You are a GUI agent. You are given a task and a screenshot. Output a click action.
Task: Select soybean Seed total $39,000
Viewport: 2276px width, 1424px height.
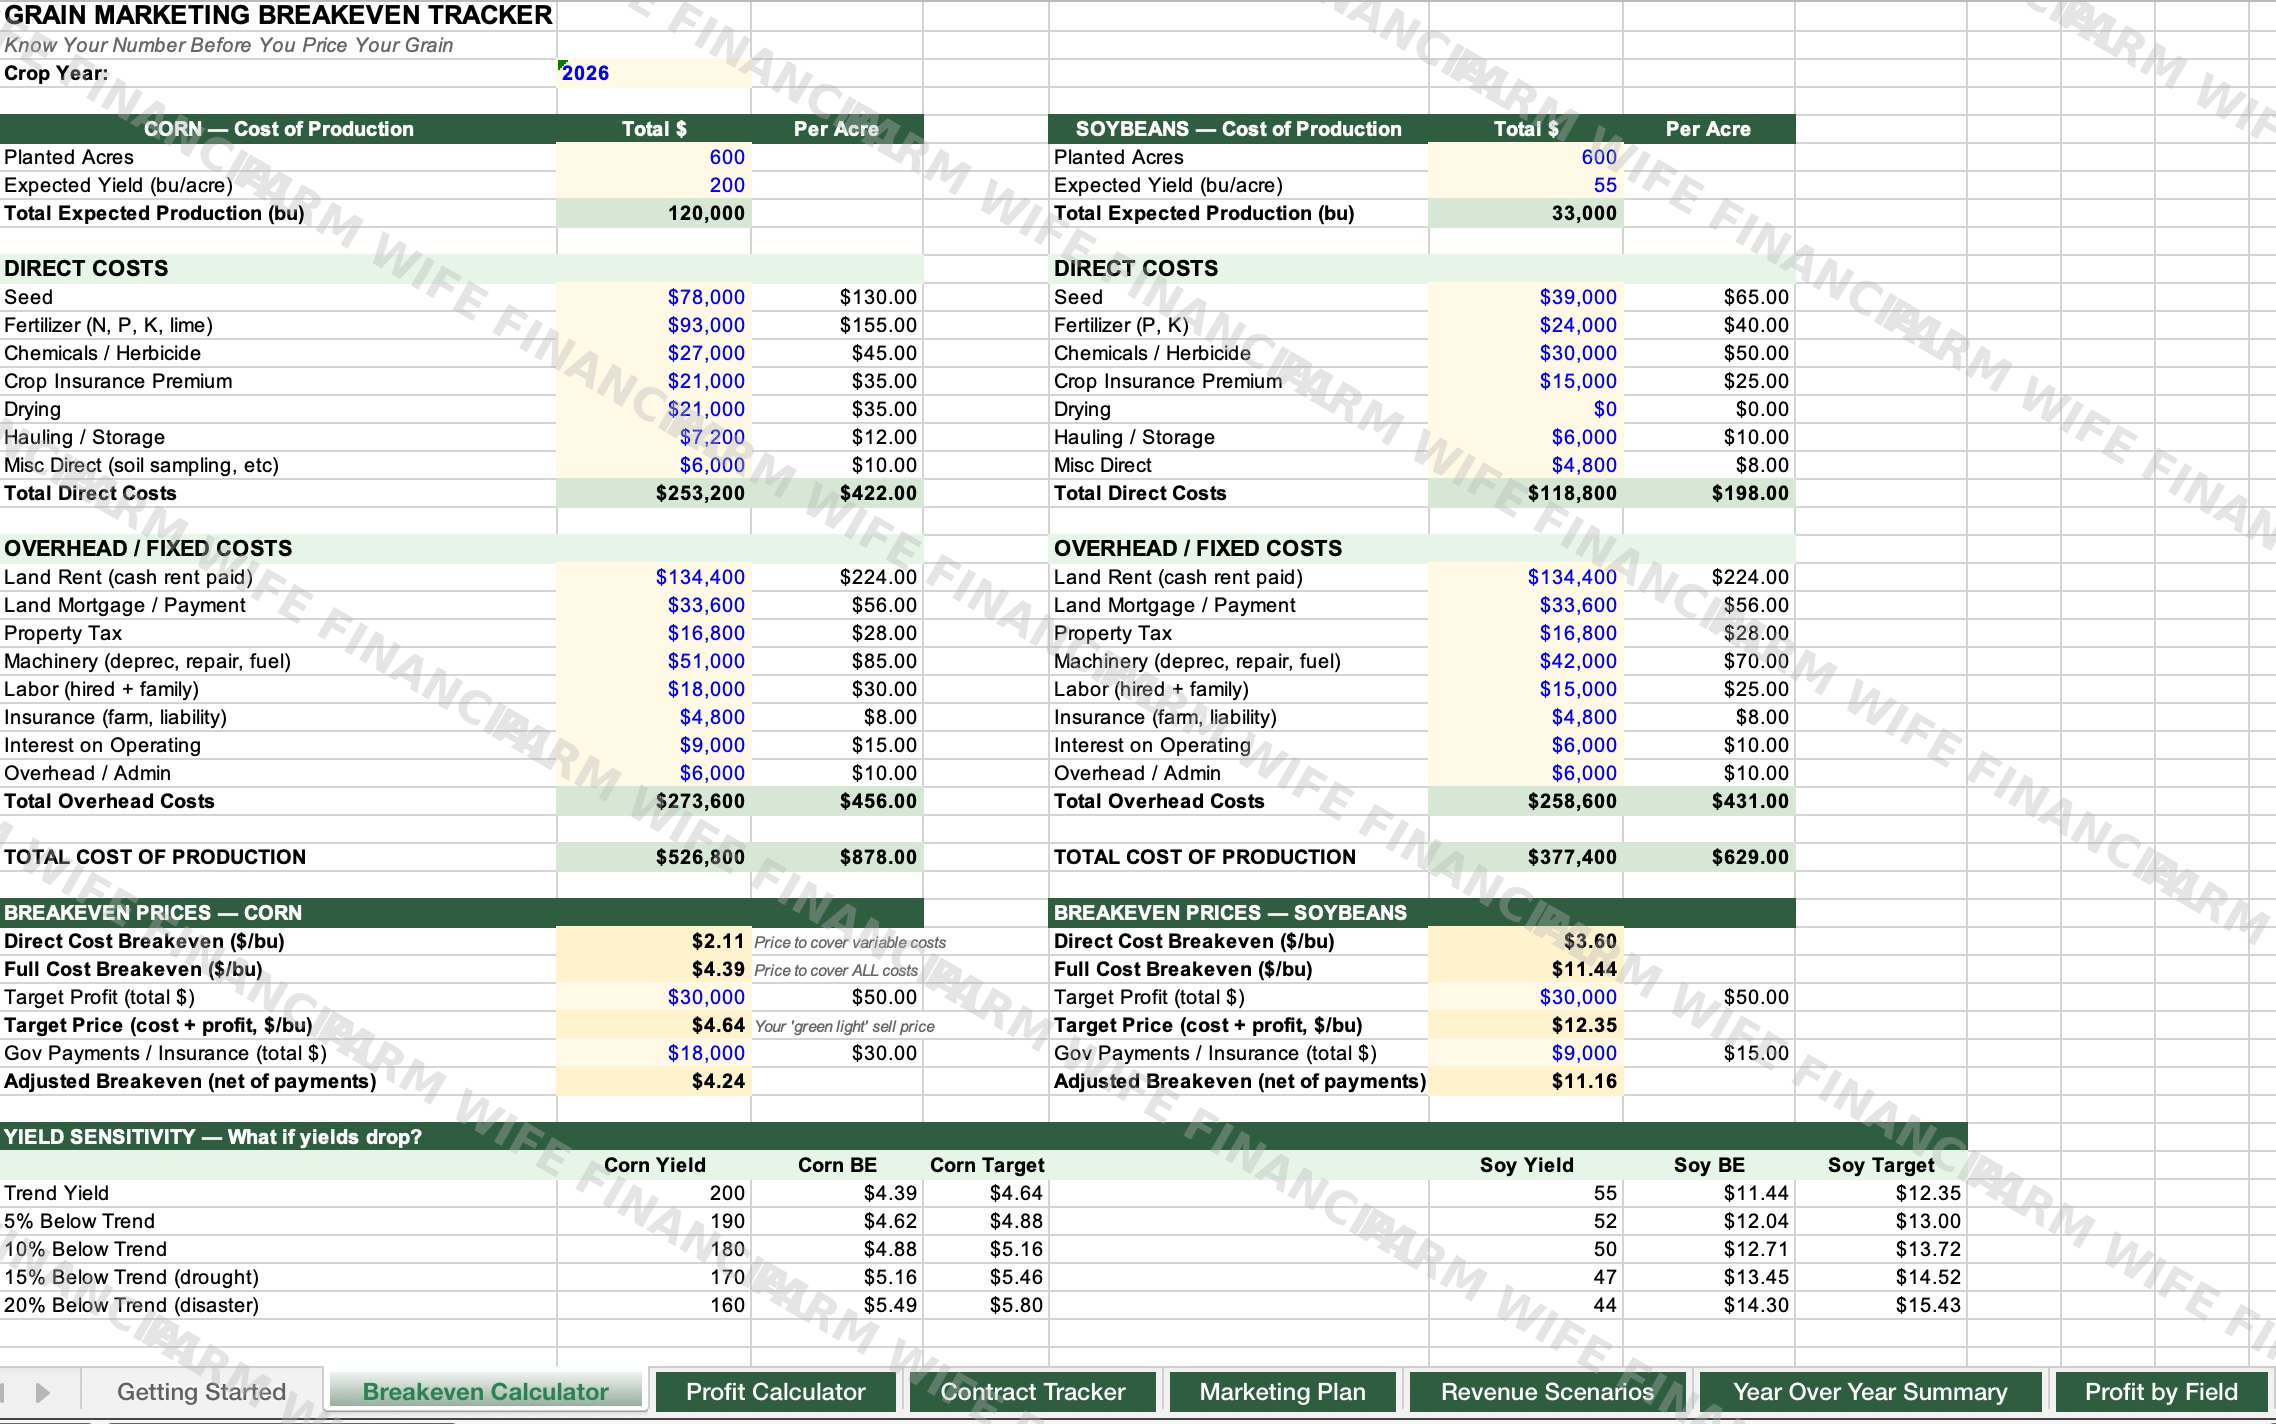click(1525, 297)
